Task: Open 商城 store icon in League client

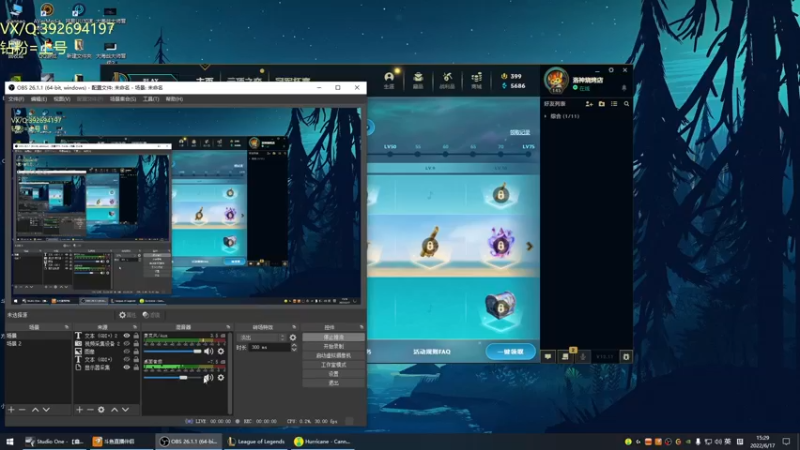Action: click(x=477, y=80)
